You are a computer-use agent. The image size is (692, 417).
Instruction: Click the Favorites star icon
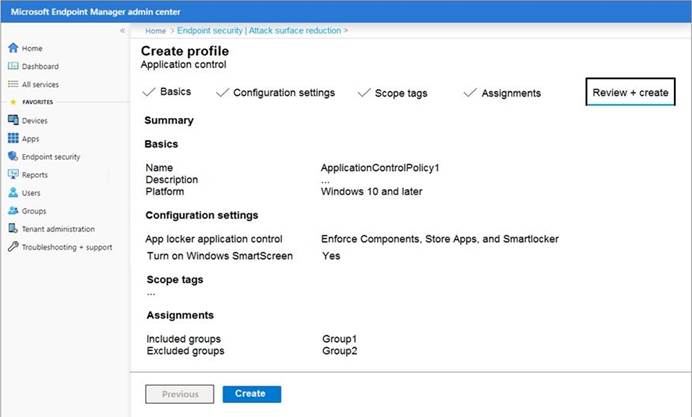[x=13, y=102]
